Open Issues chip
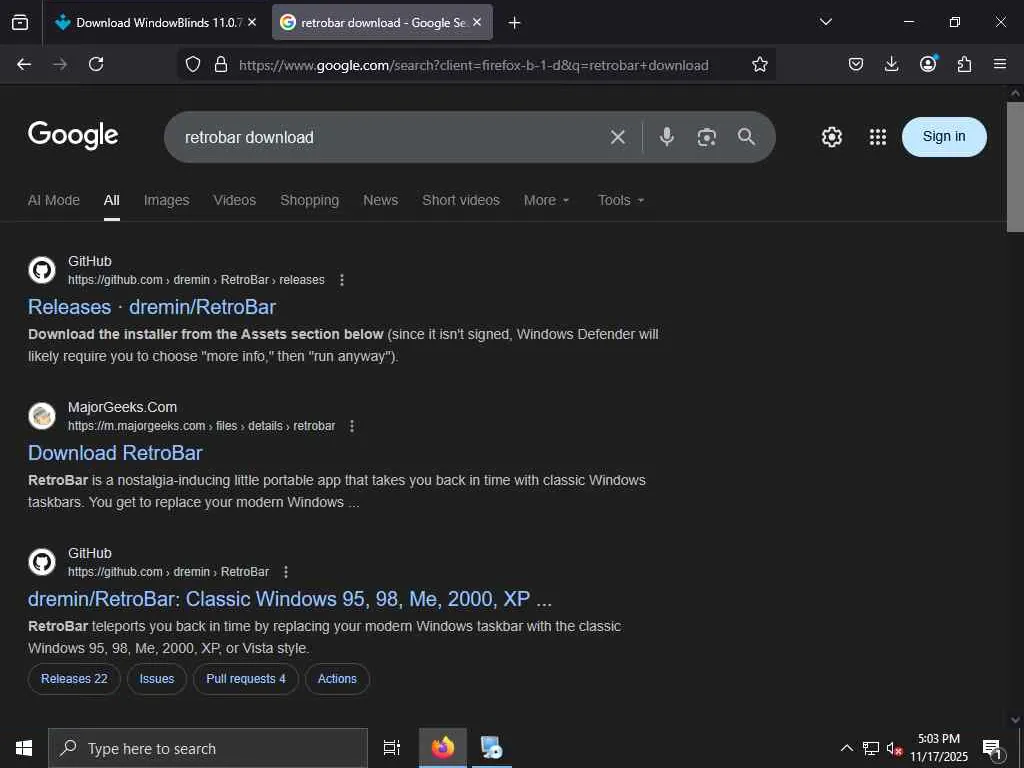This screenshot has width=1024, height=768. (x=157, y=679)
